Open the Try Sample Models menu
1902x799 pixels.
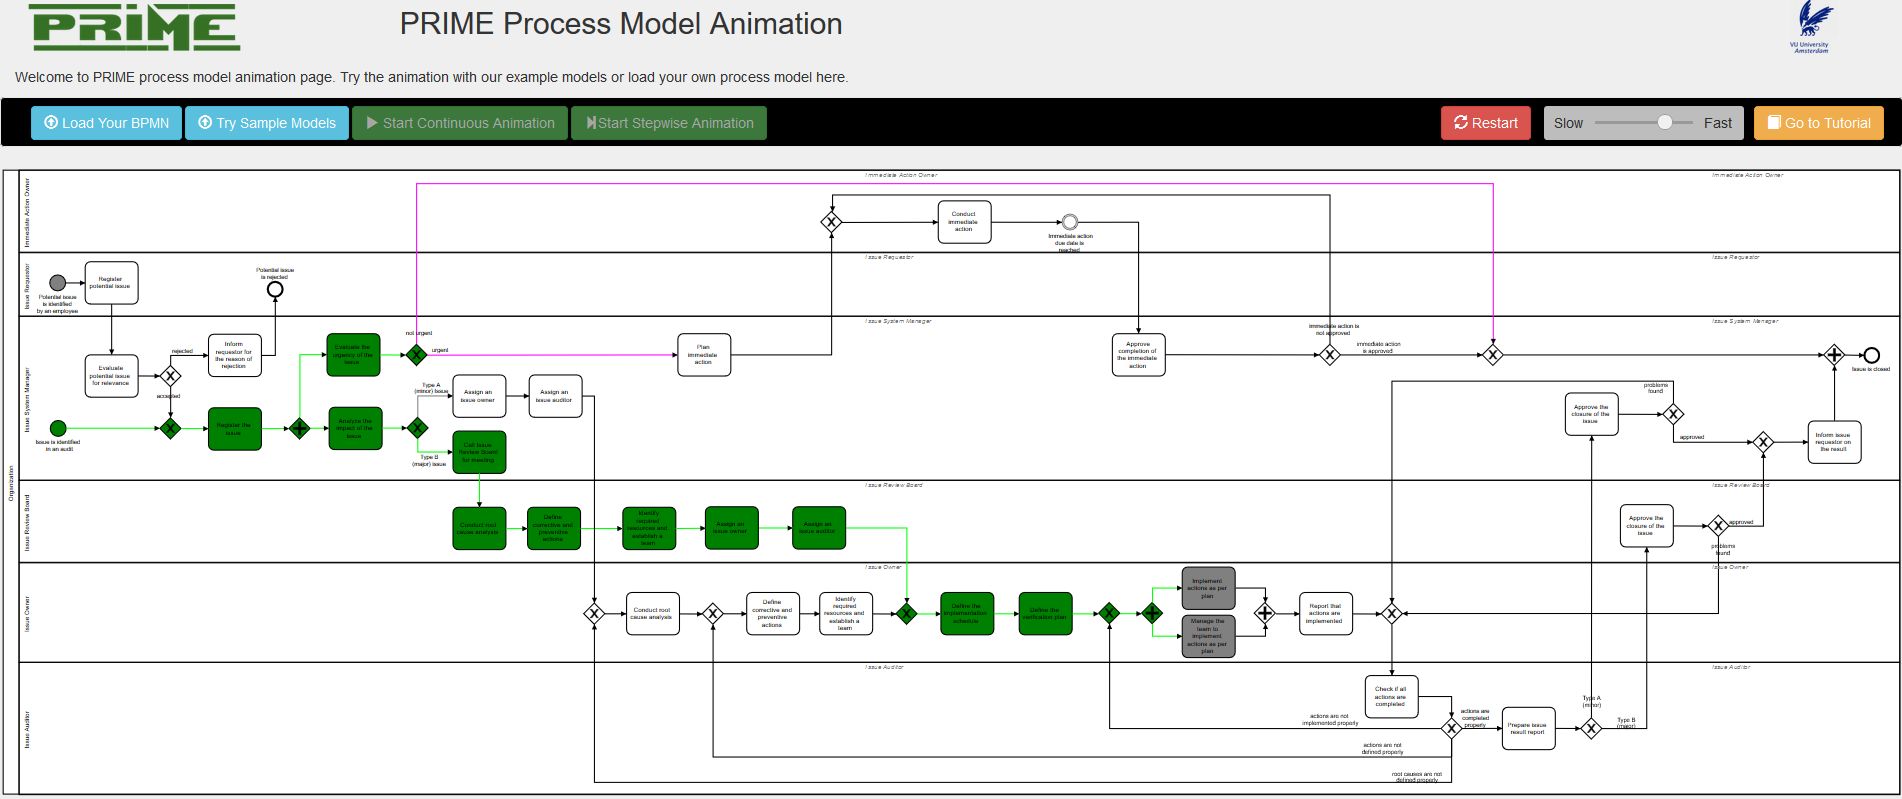(x=267, y=123)
